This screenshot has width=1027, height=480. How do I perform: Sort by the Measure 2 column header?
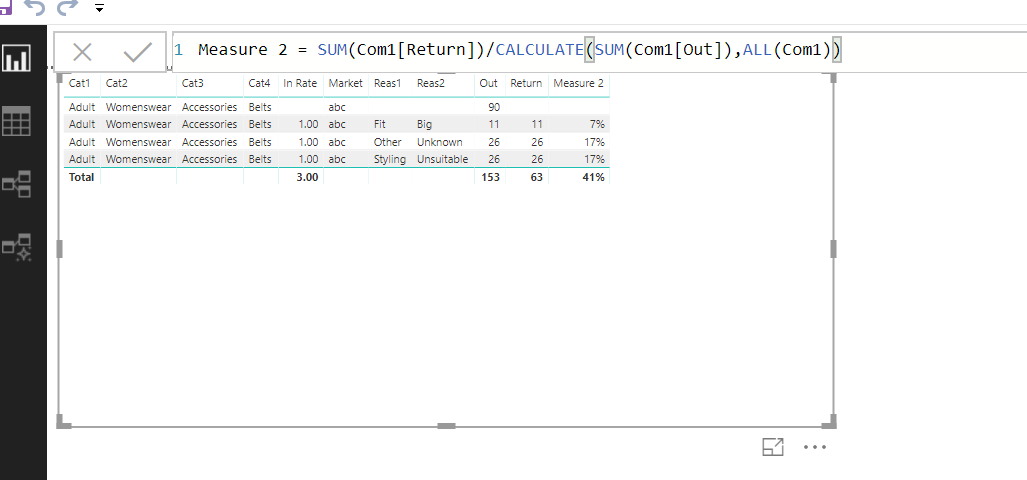pyautogui.click(x=578, y=83)
